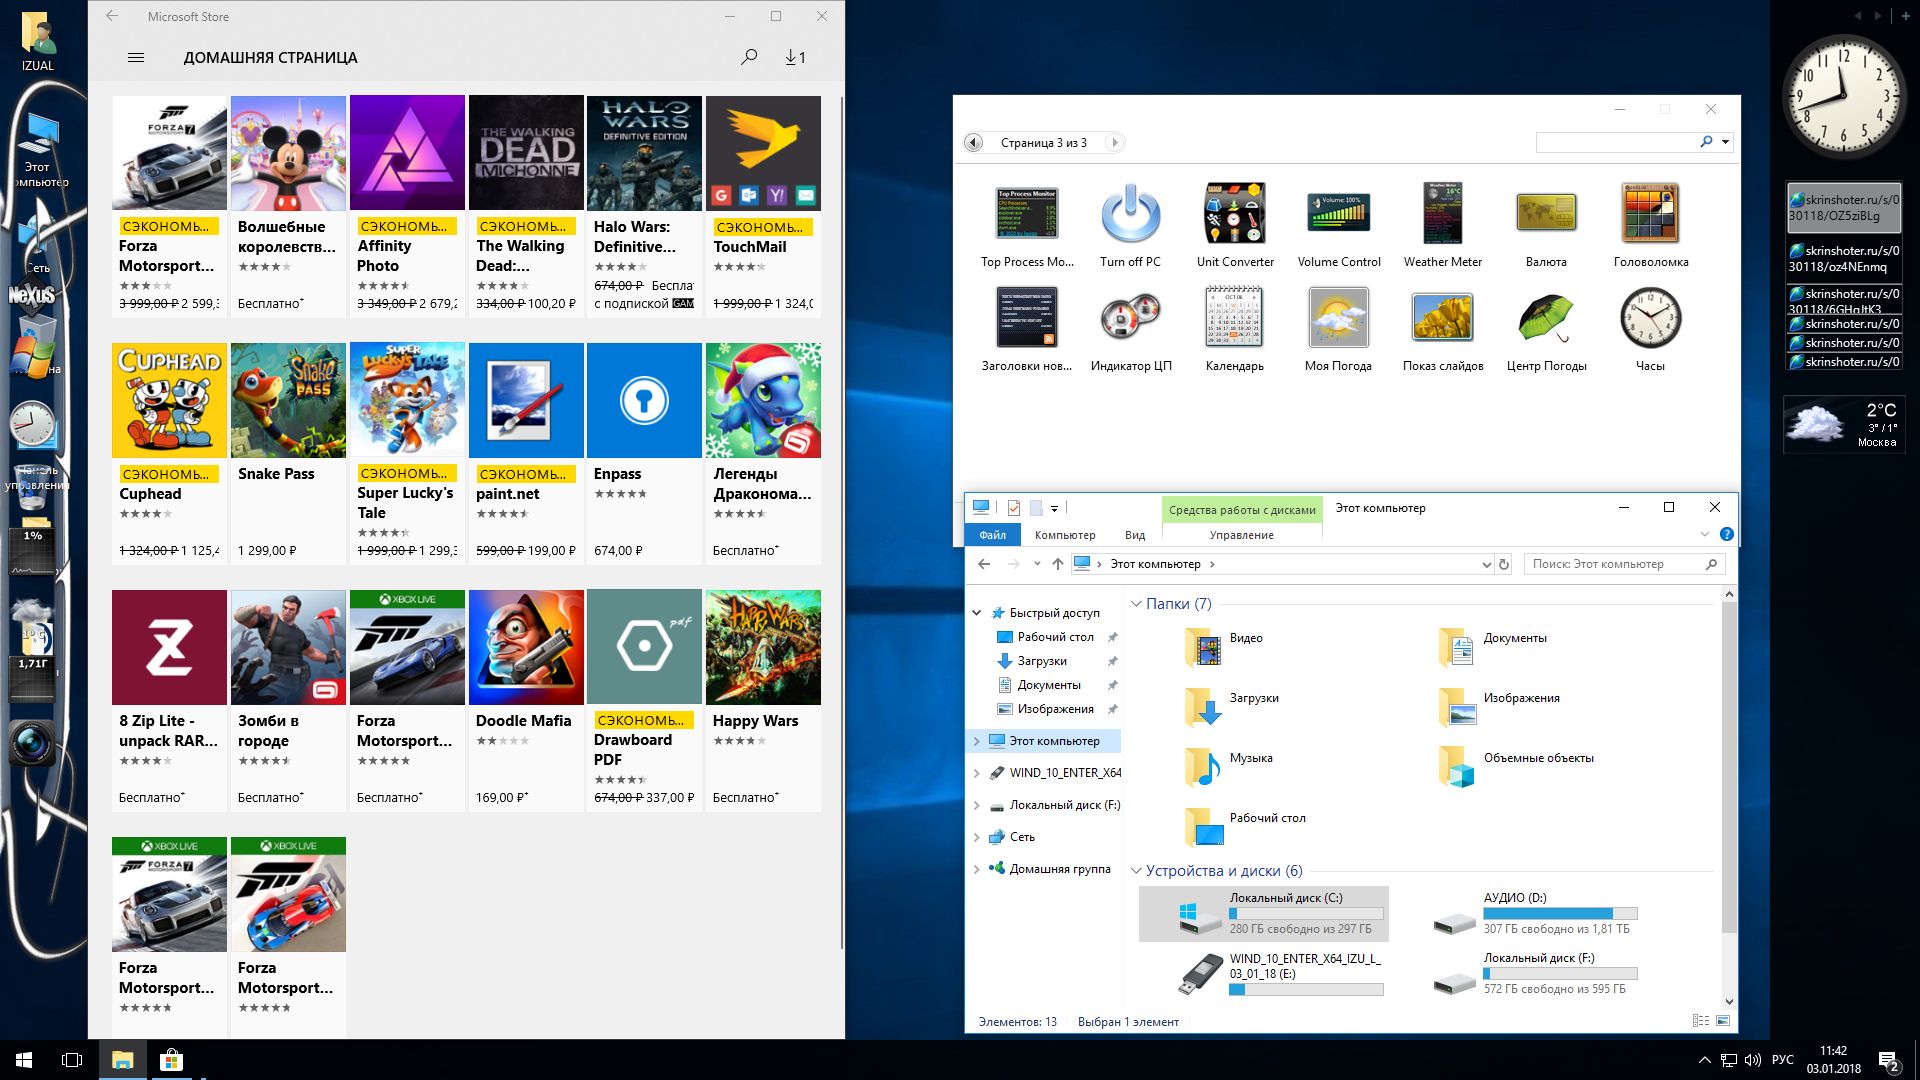Open the Store hamburger menu
Viewport: 1920px width, 1080px height.
click(136, 57)
